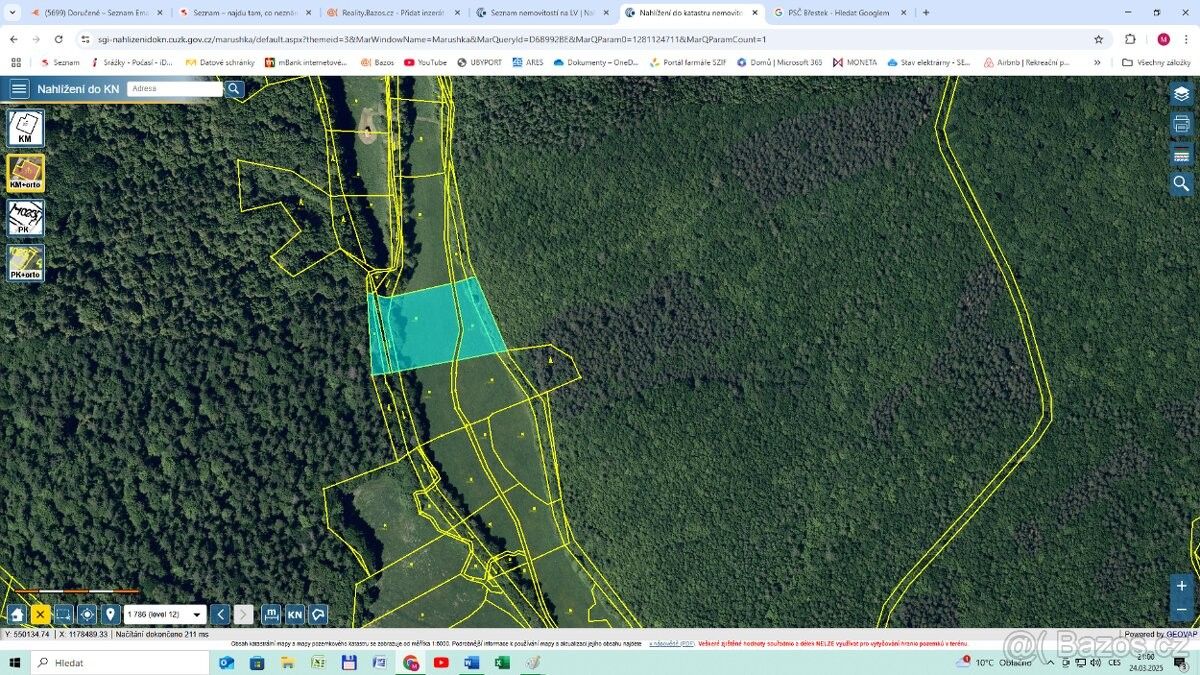Zoom in the map with plus button
Image resolution: width=1200 pixels, height=675 pixels.
[x=1181, y=586]
